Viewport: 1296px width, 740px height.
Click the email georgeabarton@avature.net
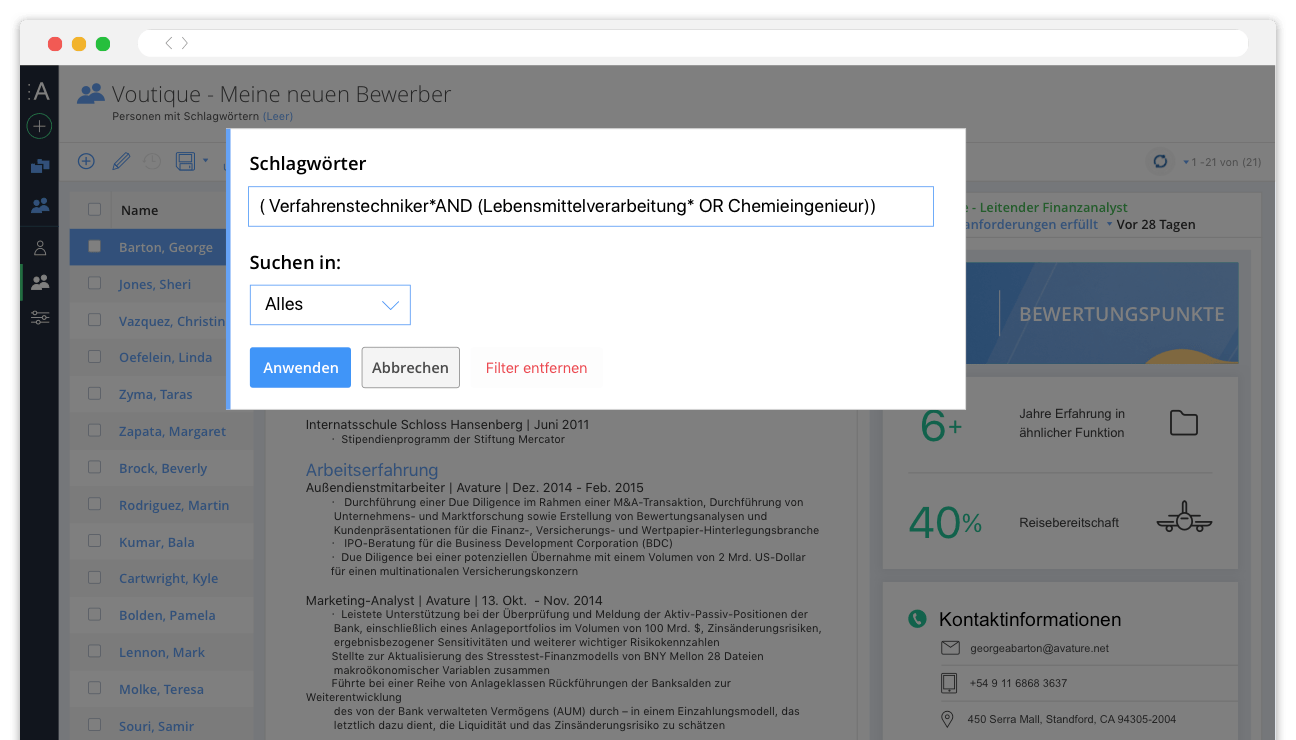pyautogui.click(x=1039, y=648)
